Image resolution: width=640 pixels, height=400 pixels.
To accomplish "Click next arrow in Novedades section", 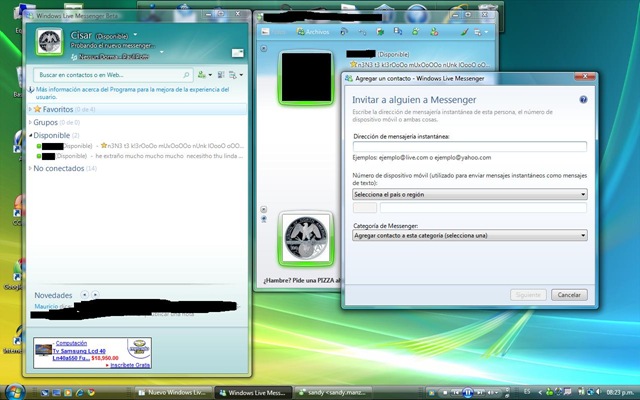I will (95, 294).
